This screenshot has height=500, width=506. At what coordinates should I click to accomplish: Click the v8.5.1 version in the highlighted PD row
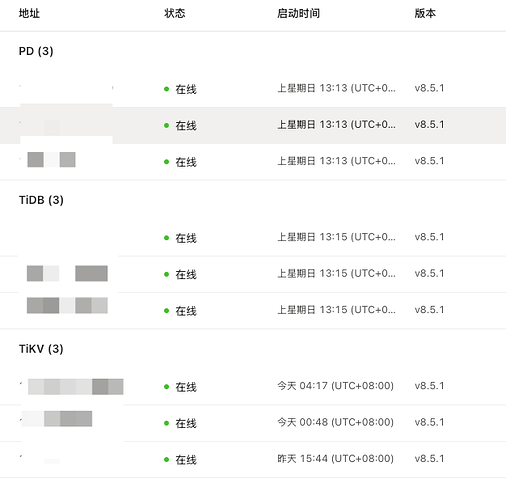429,124
